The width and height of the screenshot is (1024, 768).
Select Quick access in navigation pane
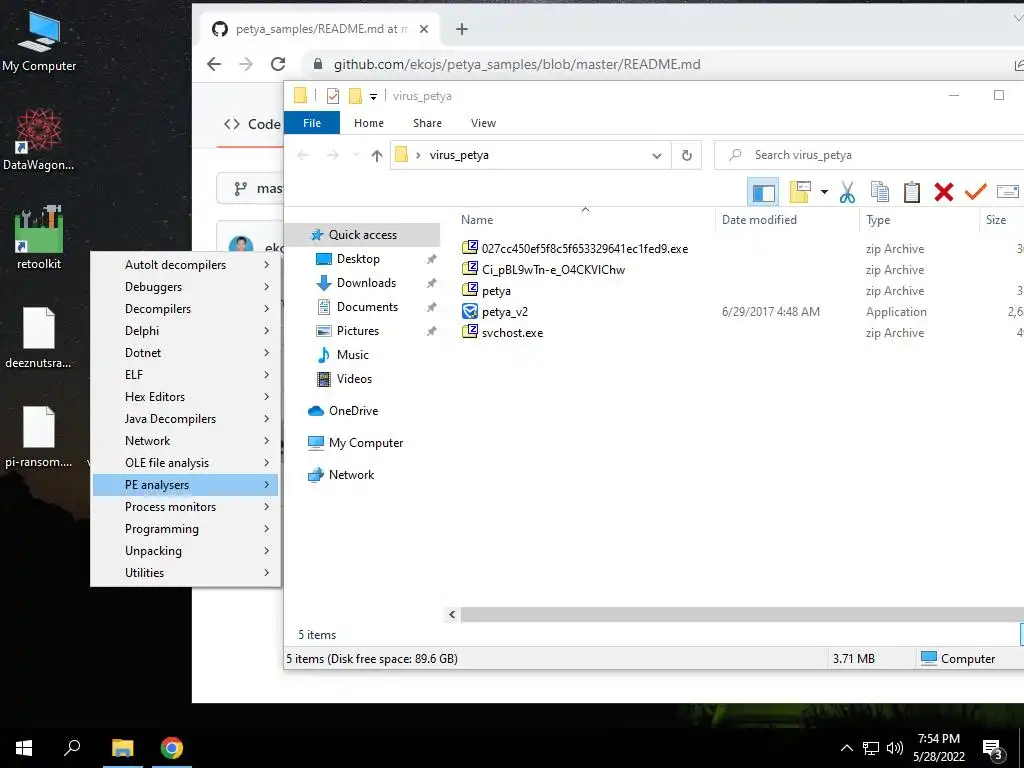[x=363, y=234]
